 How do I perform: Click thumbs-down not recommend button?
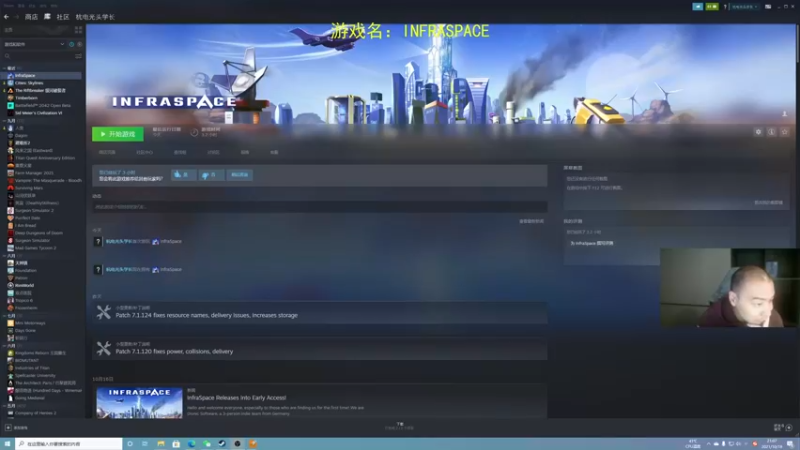[x=211, y=175]
